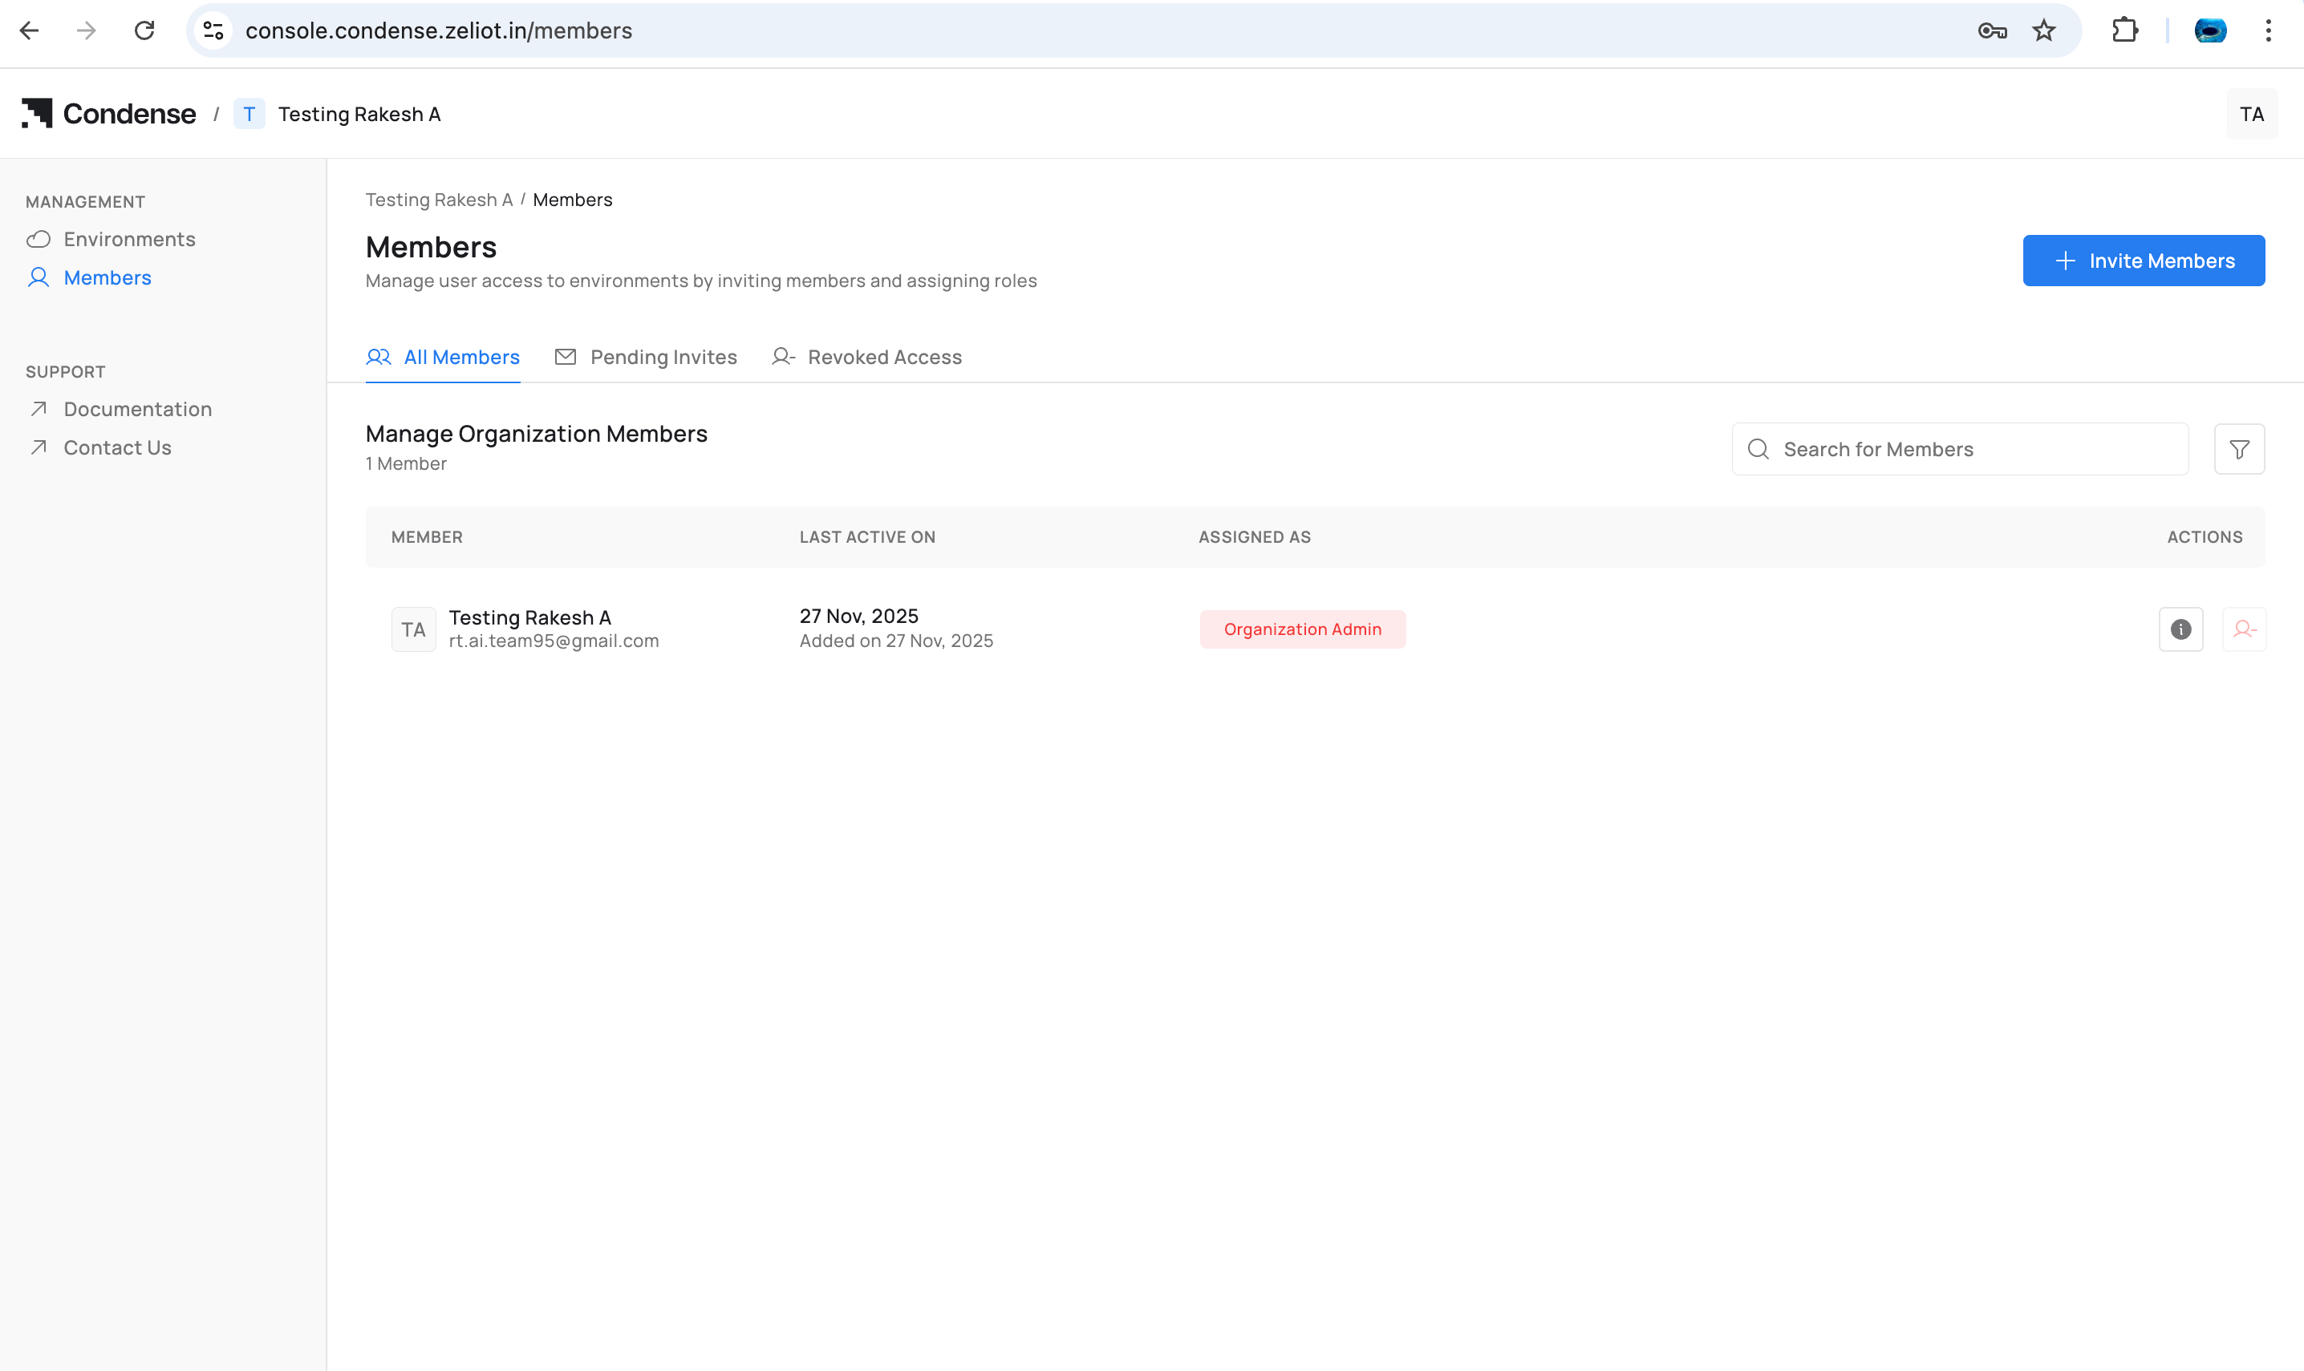Open the browser extensions puzzle icon
This screenshot has width=2304, height=1371.
pos(2124,31)
